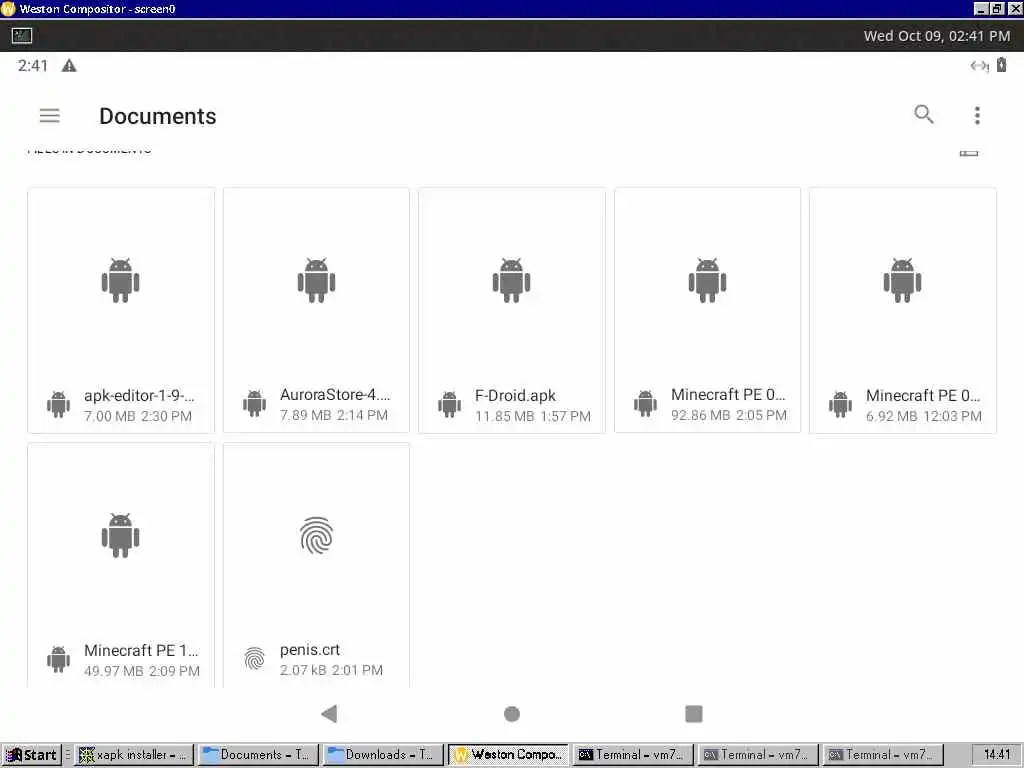This screenshot has width=1024, height=768.
Task: Click small Android icon beside F-Droid.apk
Action: [x=449, y=404]
